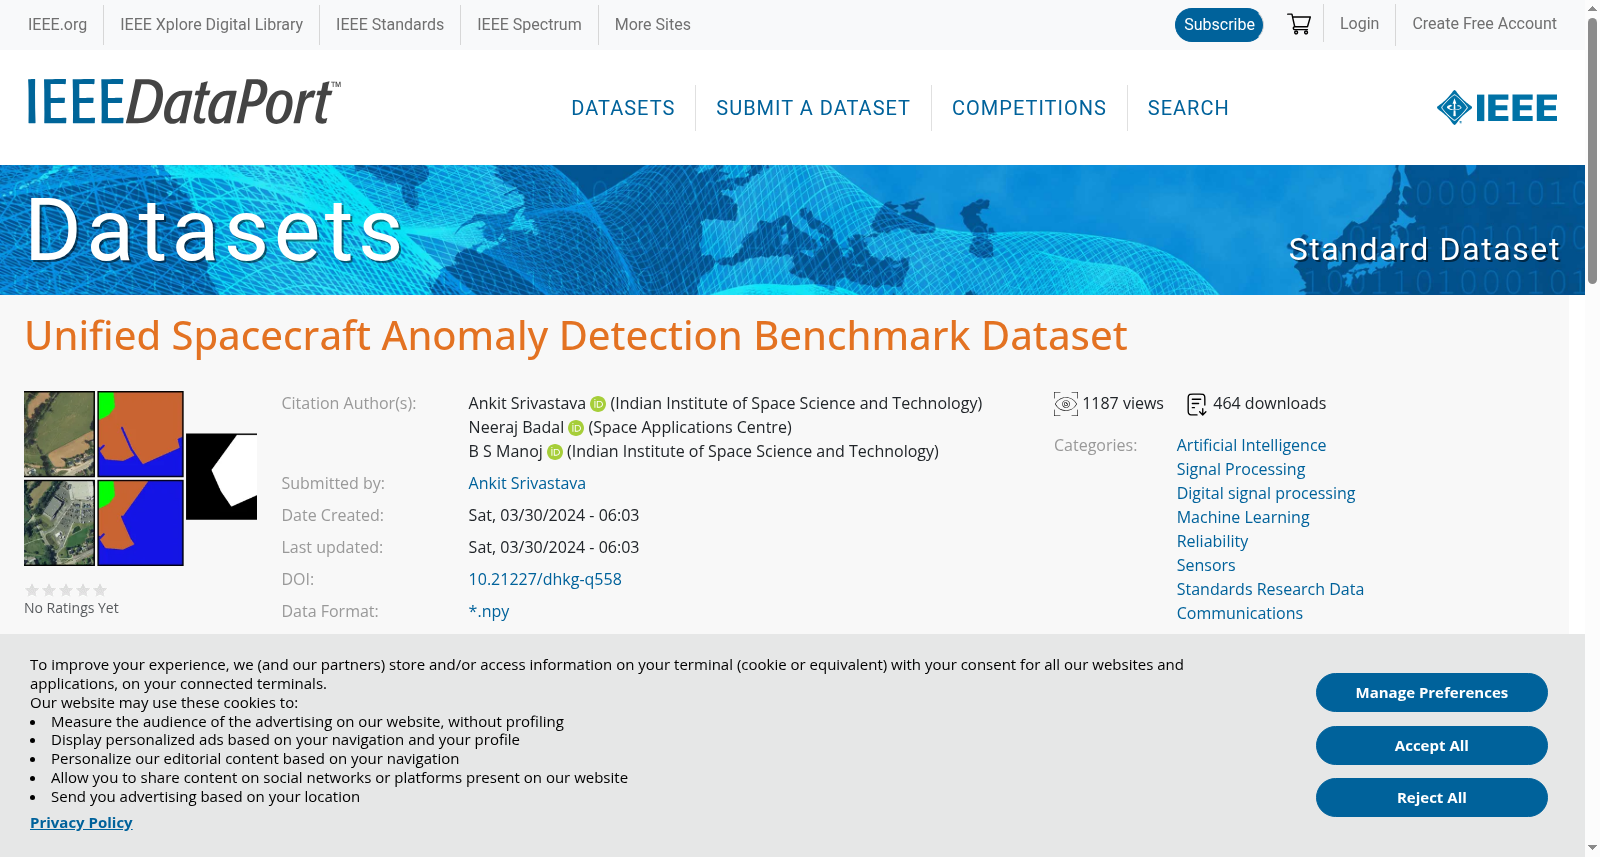Select Create Free Account

(1484, 23)
